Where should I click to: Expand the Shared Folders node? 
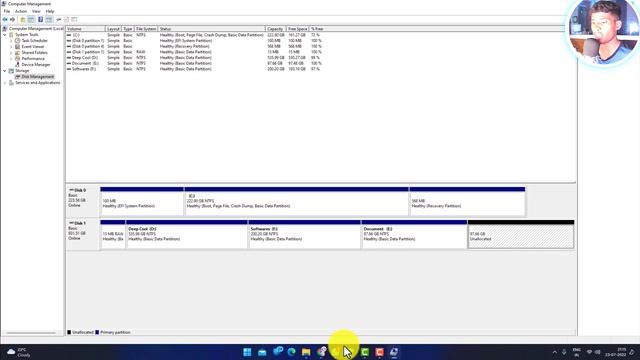point(11,53)
